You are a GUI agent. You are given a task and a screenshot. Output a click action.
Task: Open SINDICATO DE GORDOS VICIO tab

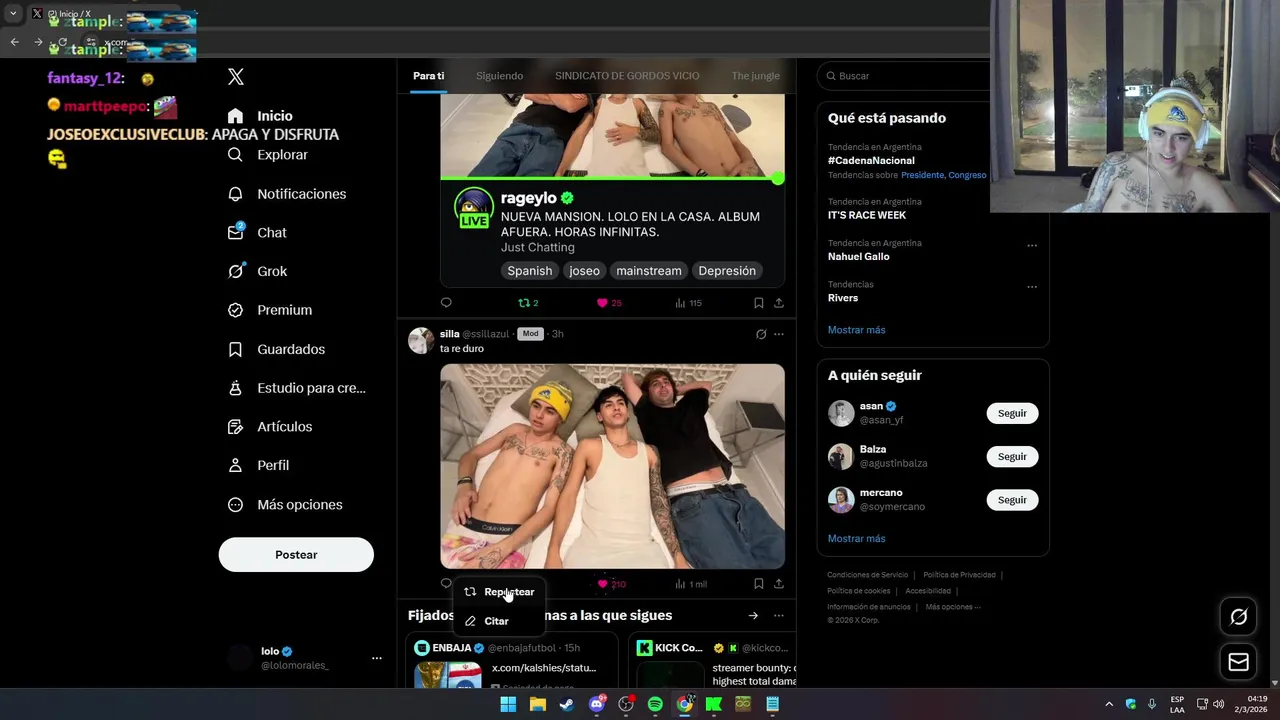[x=627, y=76]
